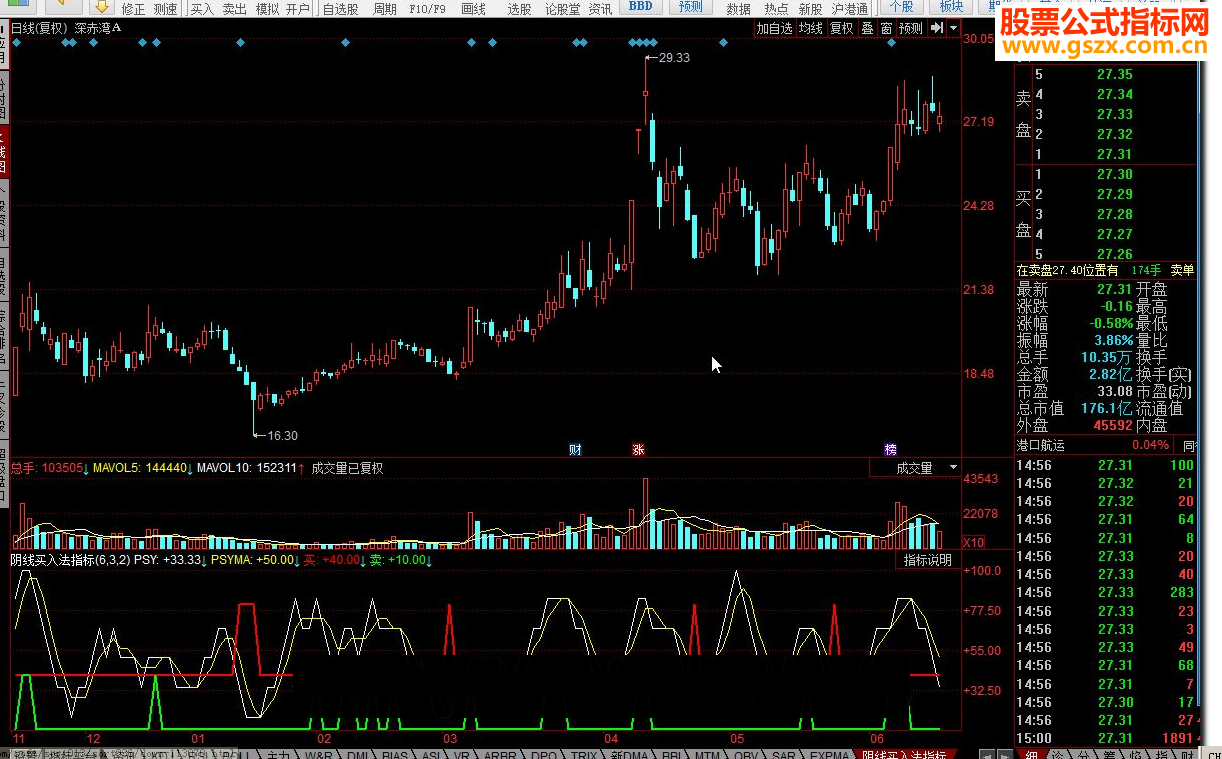
Task: Click the 指标说明 button
Action: (x=927, y=560)
